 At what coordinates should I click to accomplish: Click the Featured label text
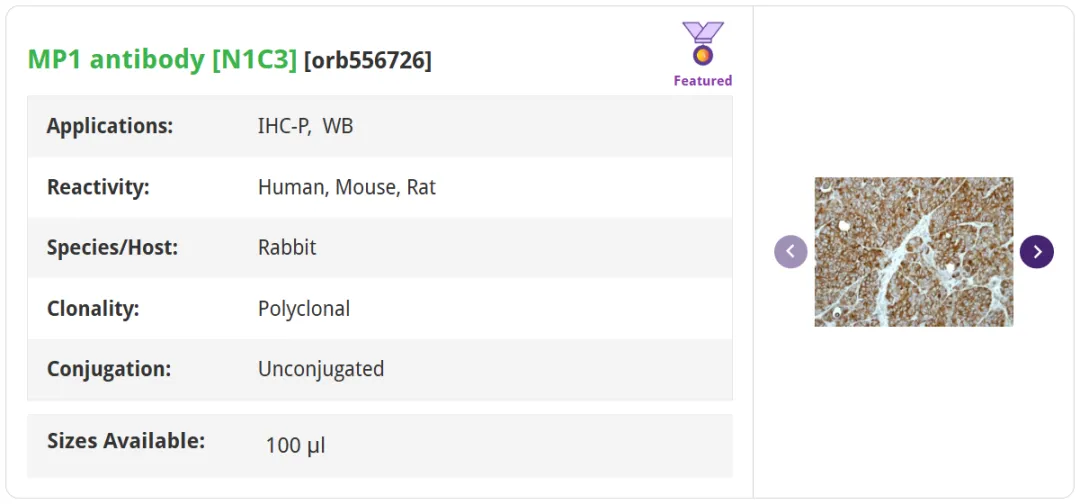[703, 81]
